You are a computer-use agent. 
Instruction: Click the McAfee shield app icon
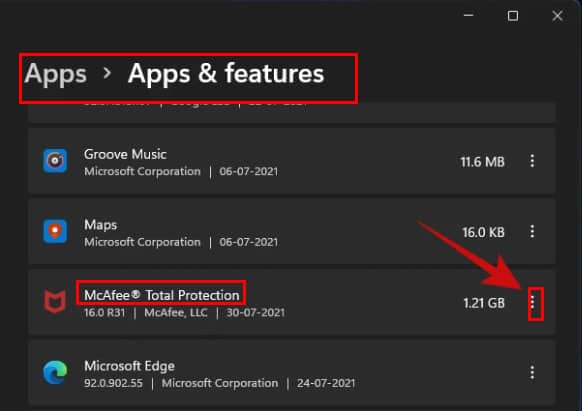(55, 301)
